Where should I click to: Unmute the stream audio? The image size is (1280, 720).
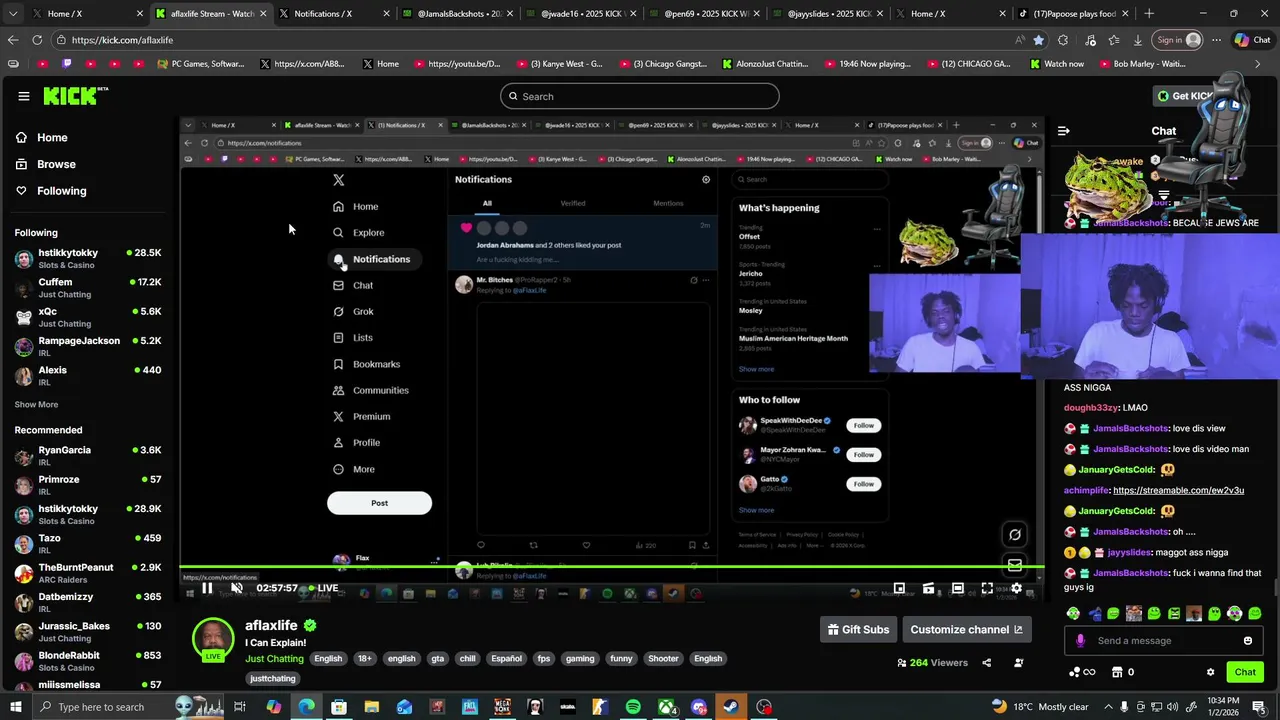tap(237, 588)
